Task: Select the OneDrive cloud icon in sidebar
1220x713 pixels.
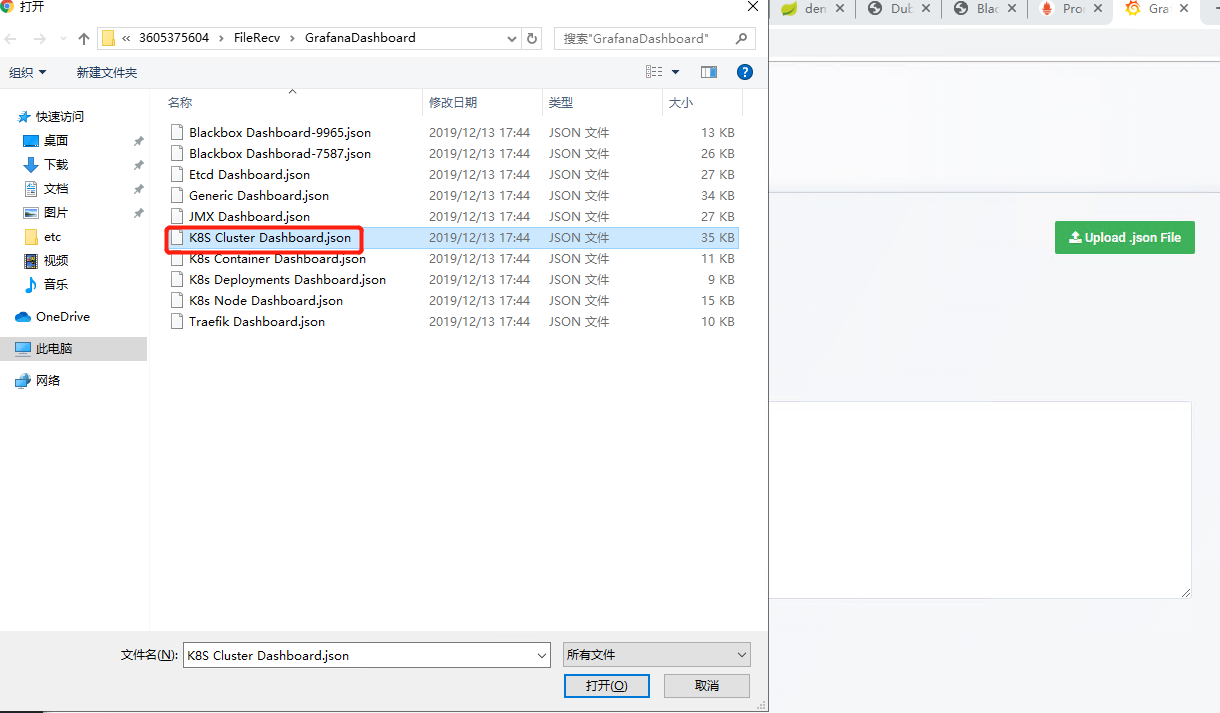Action: (23, 317)
